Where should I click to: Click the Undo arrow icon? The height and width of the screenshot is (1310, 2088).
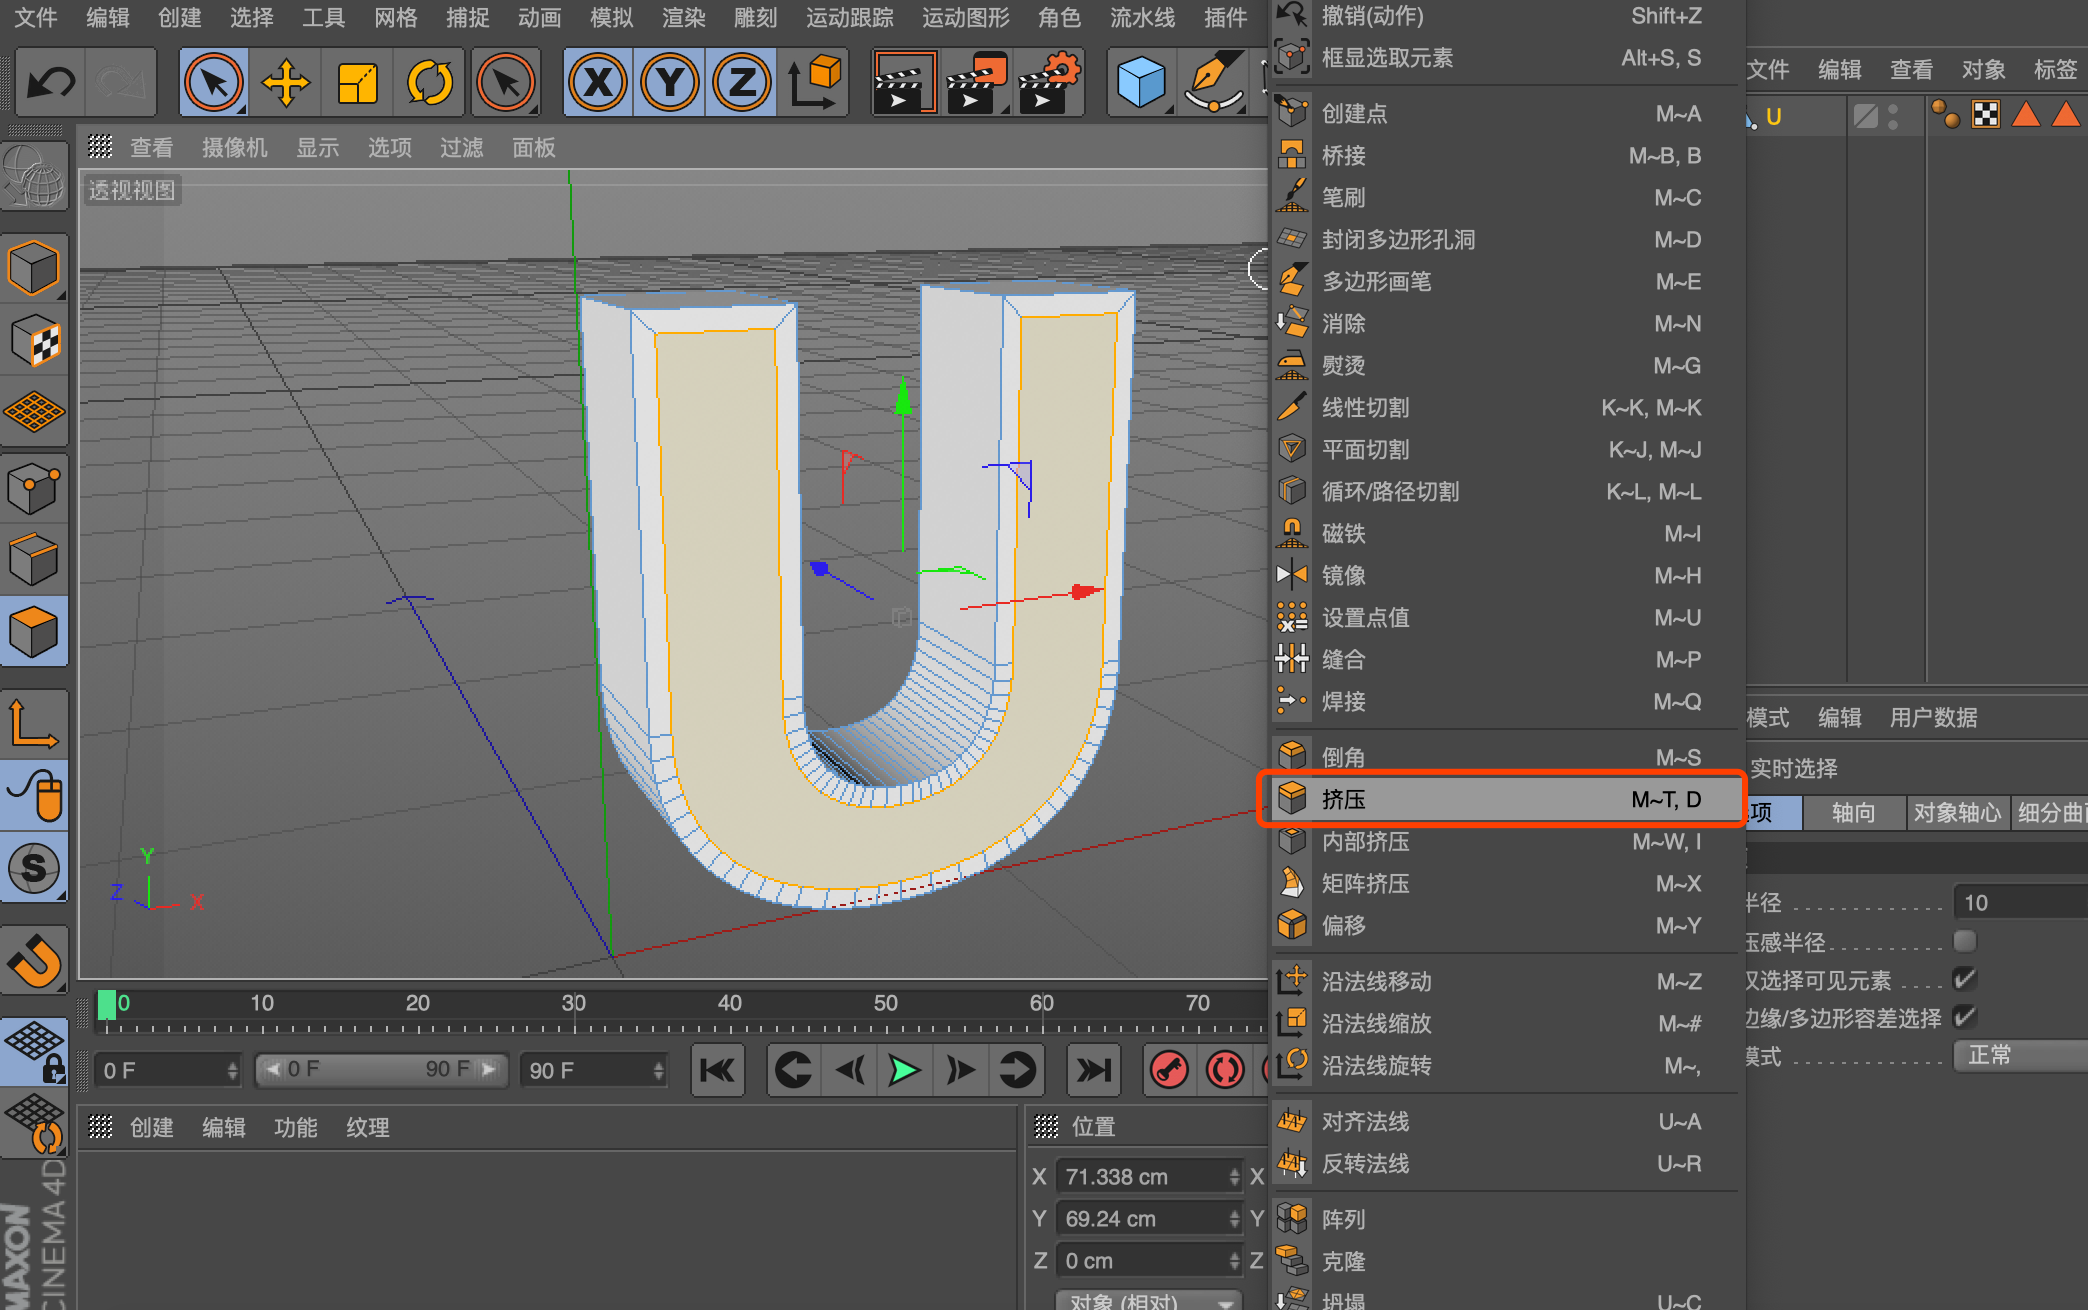click(50, 83)
